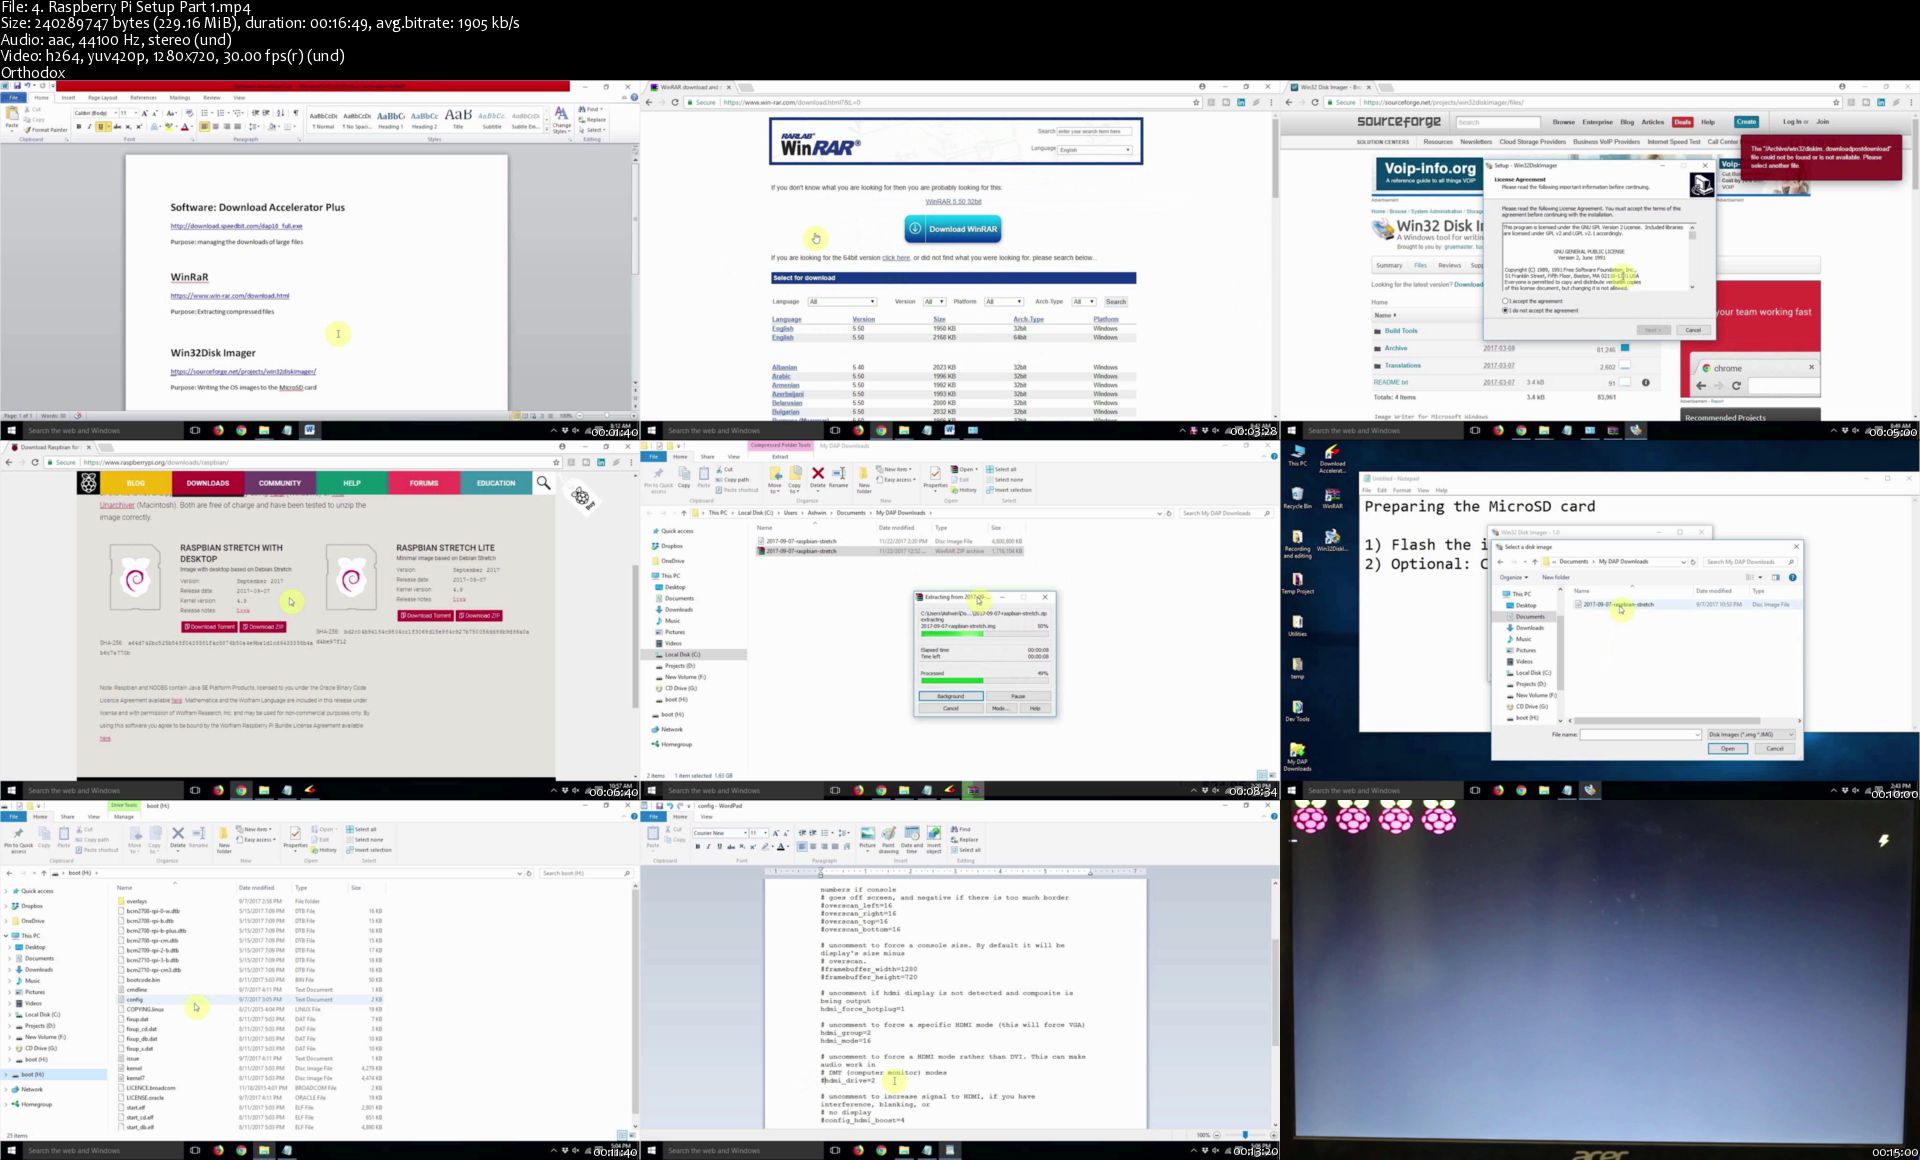Open the Extract tab under Compressed Folder Tools
The image size is (1920, 1160).
780,456
